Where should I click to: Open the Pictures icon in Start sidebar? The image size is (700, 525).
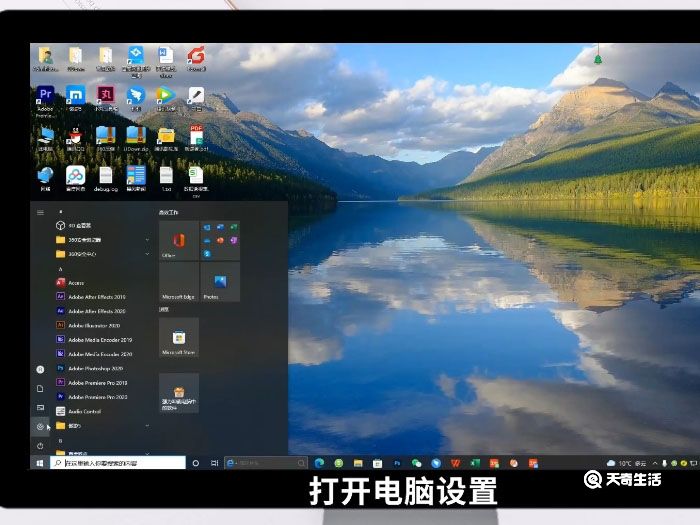40,408
